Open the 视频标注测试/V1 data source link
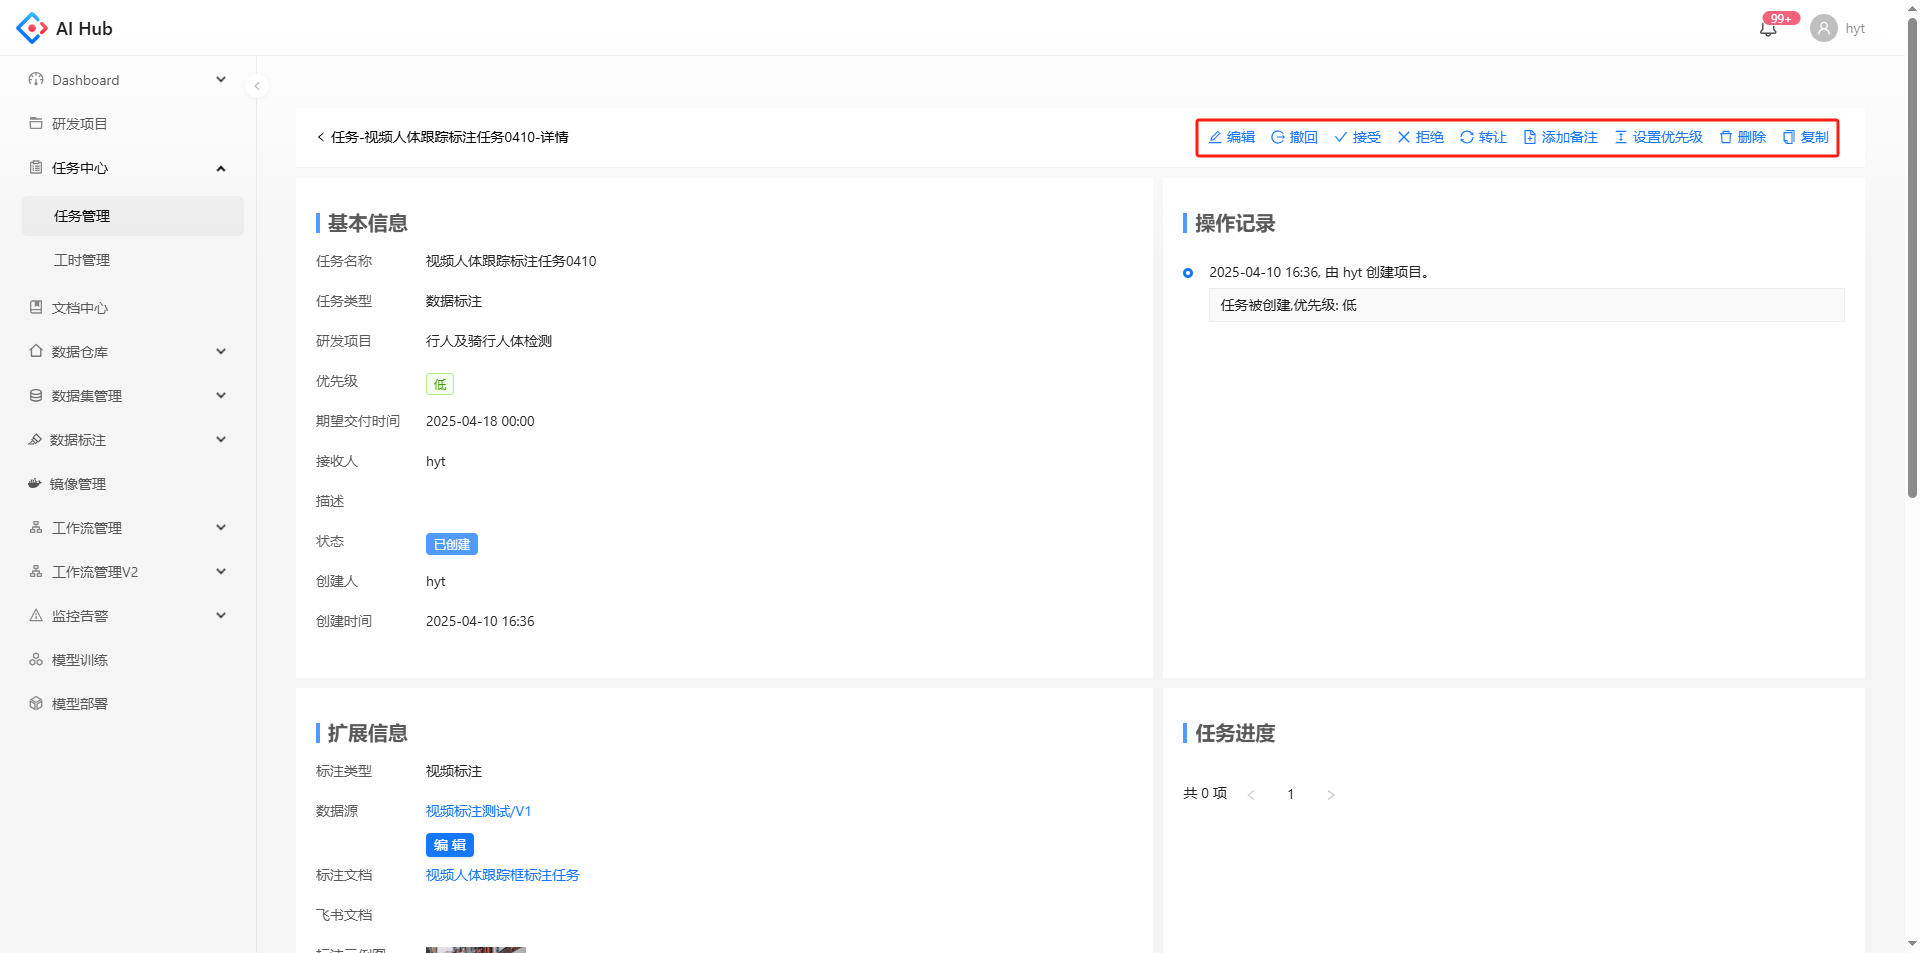The height and width of the screenshot is (953, 1920). tap(478, 811)
